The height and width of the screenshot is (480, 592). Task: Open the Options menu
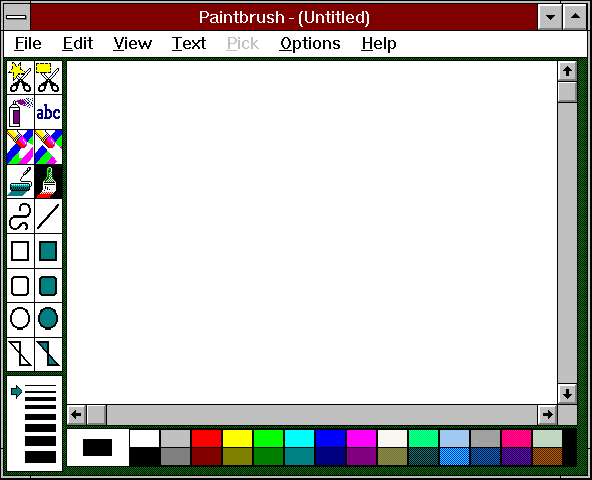[x=310, y=43]
